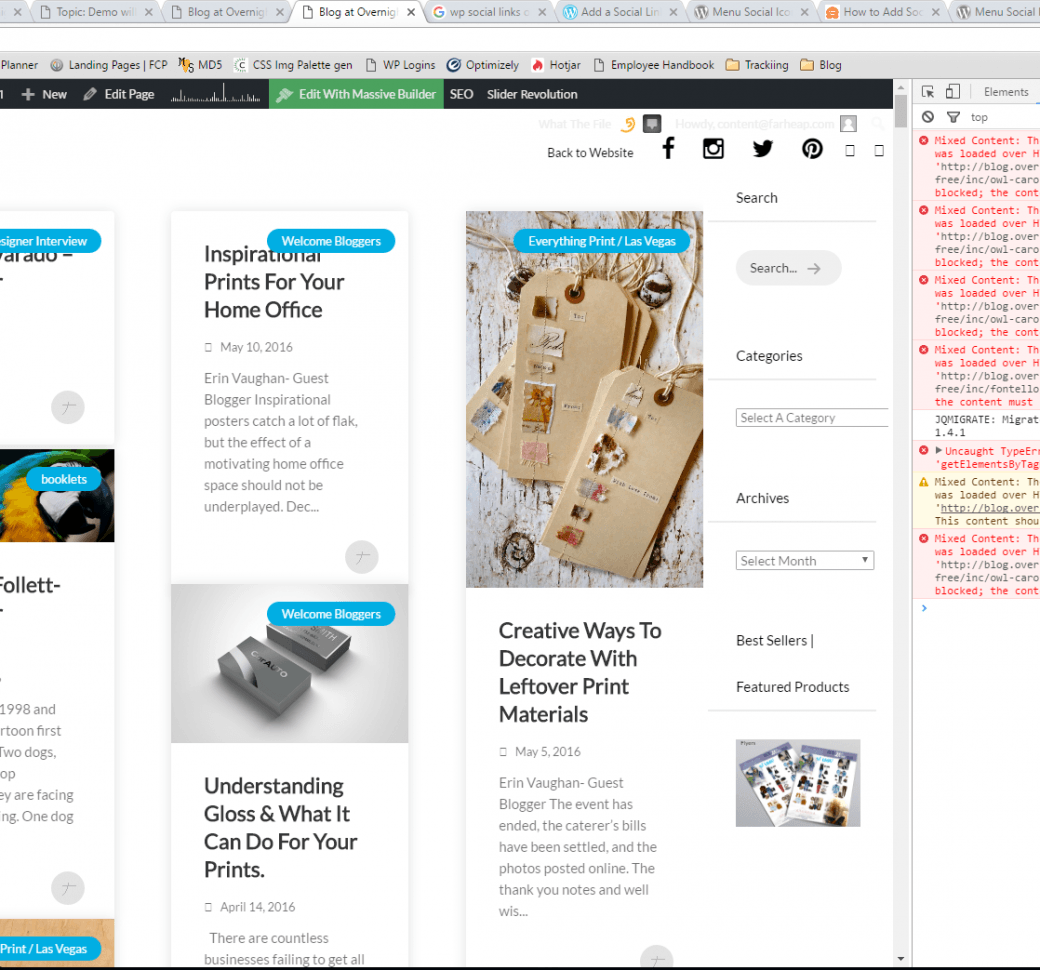The image size is (1040, 970).
Task: Open the Instagram social link
Action: 713,149
